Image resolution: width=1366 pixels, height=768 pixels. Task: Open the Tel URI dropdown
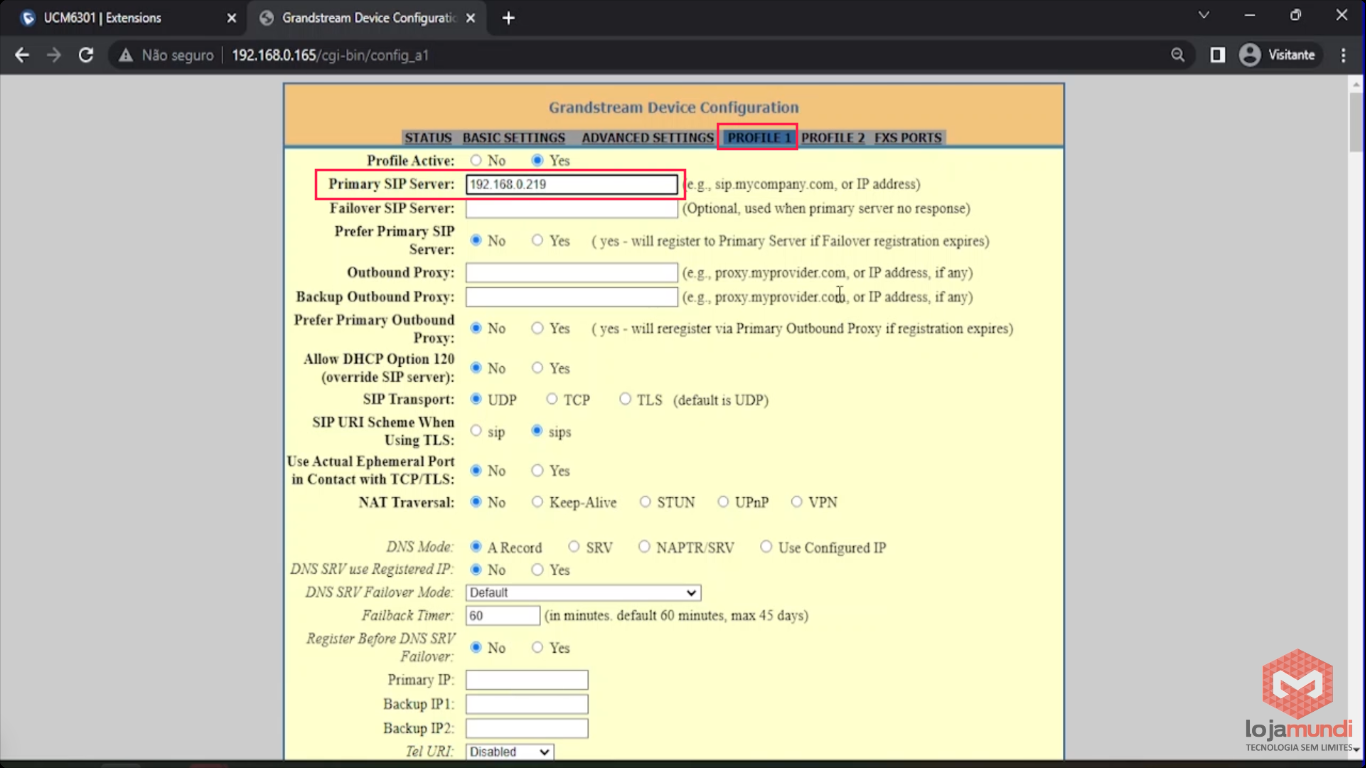pos(509,752)
